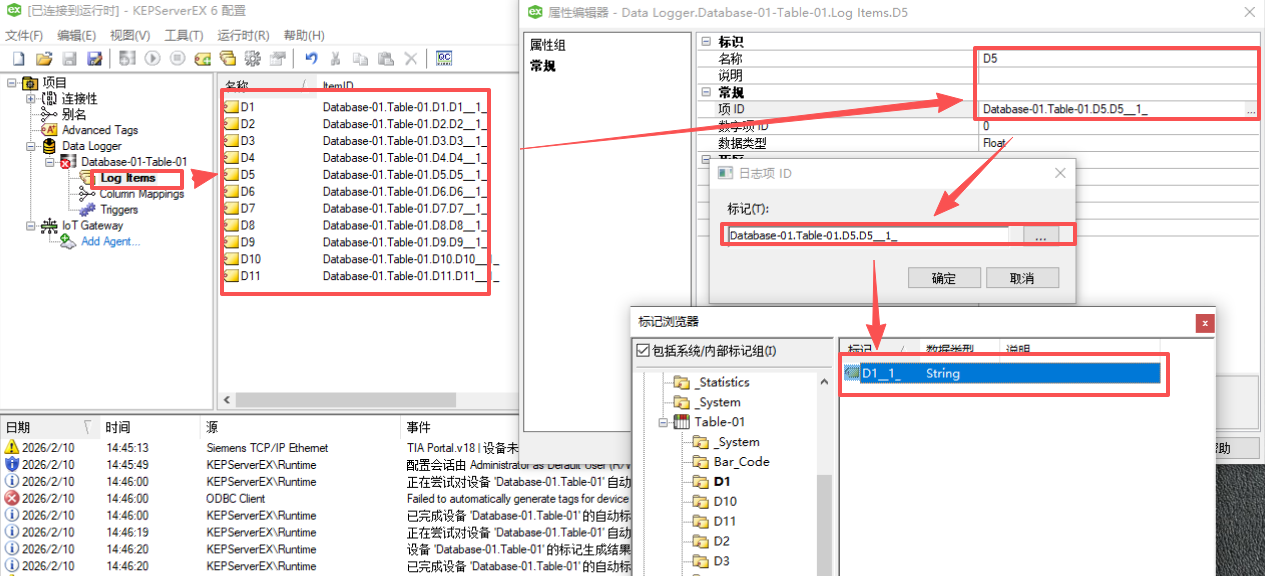Select Triggers in the project tree
This screenshot has width=1265, height=576.
click(x=119, y=210)
